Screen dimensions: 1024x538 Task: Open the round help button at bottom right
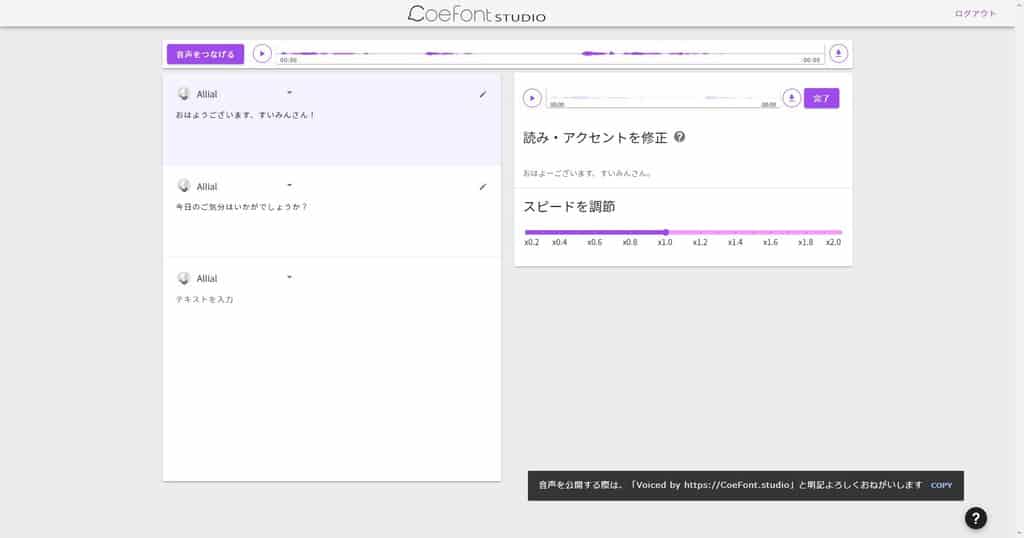[976, 518]
